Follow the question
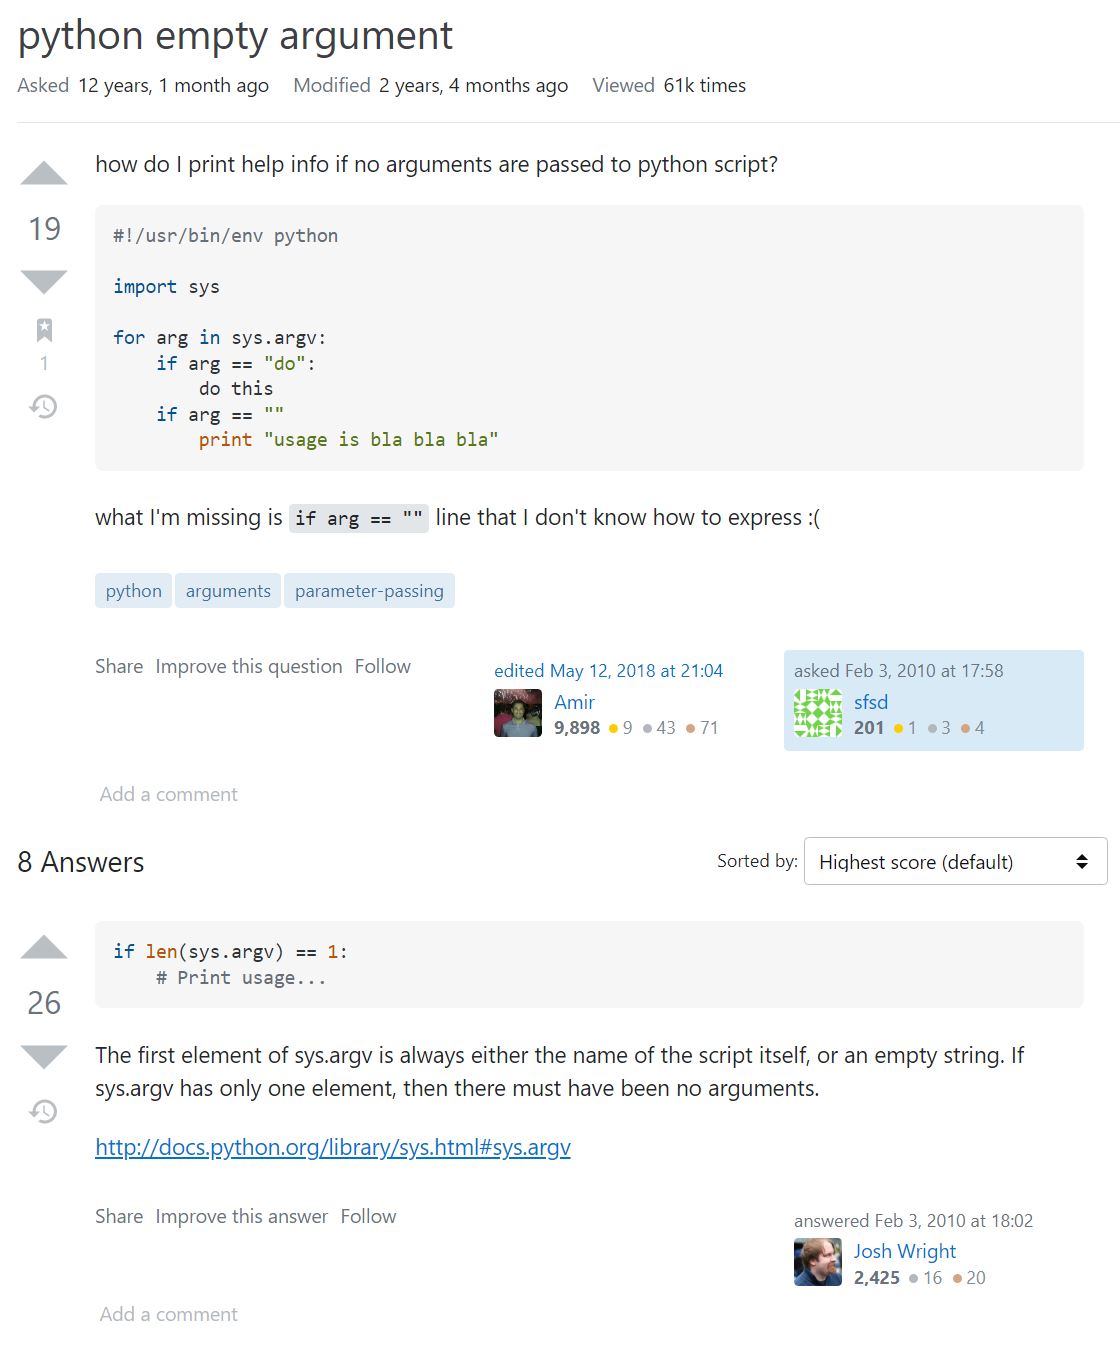Image resolution: width=1120 pixels, height=1348 pixels. click(383, 666)
